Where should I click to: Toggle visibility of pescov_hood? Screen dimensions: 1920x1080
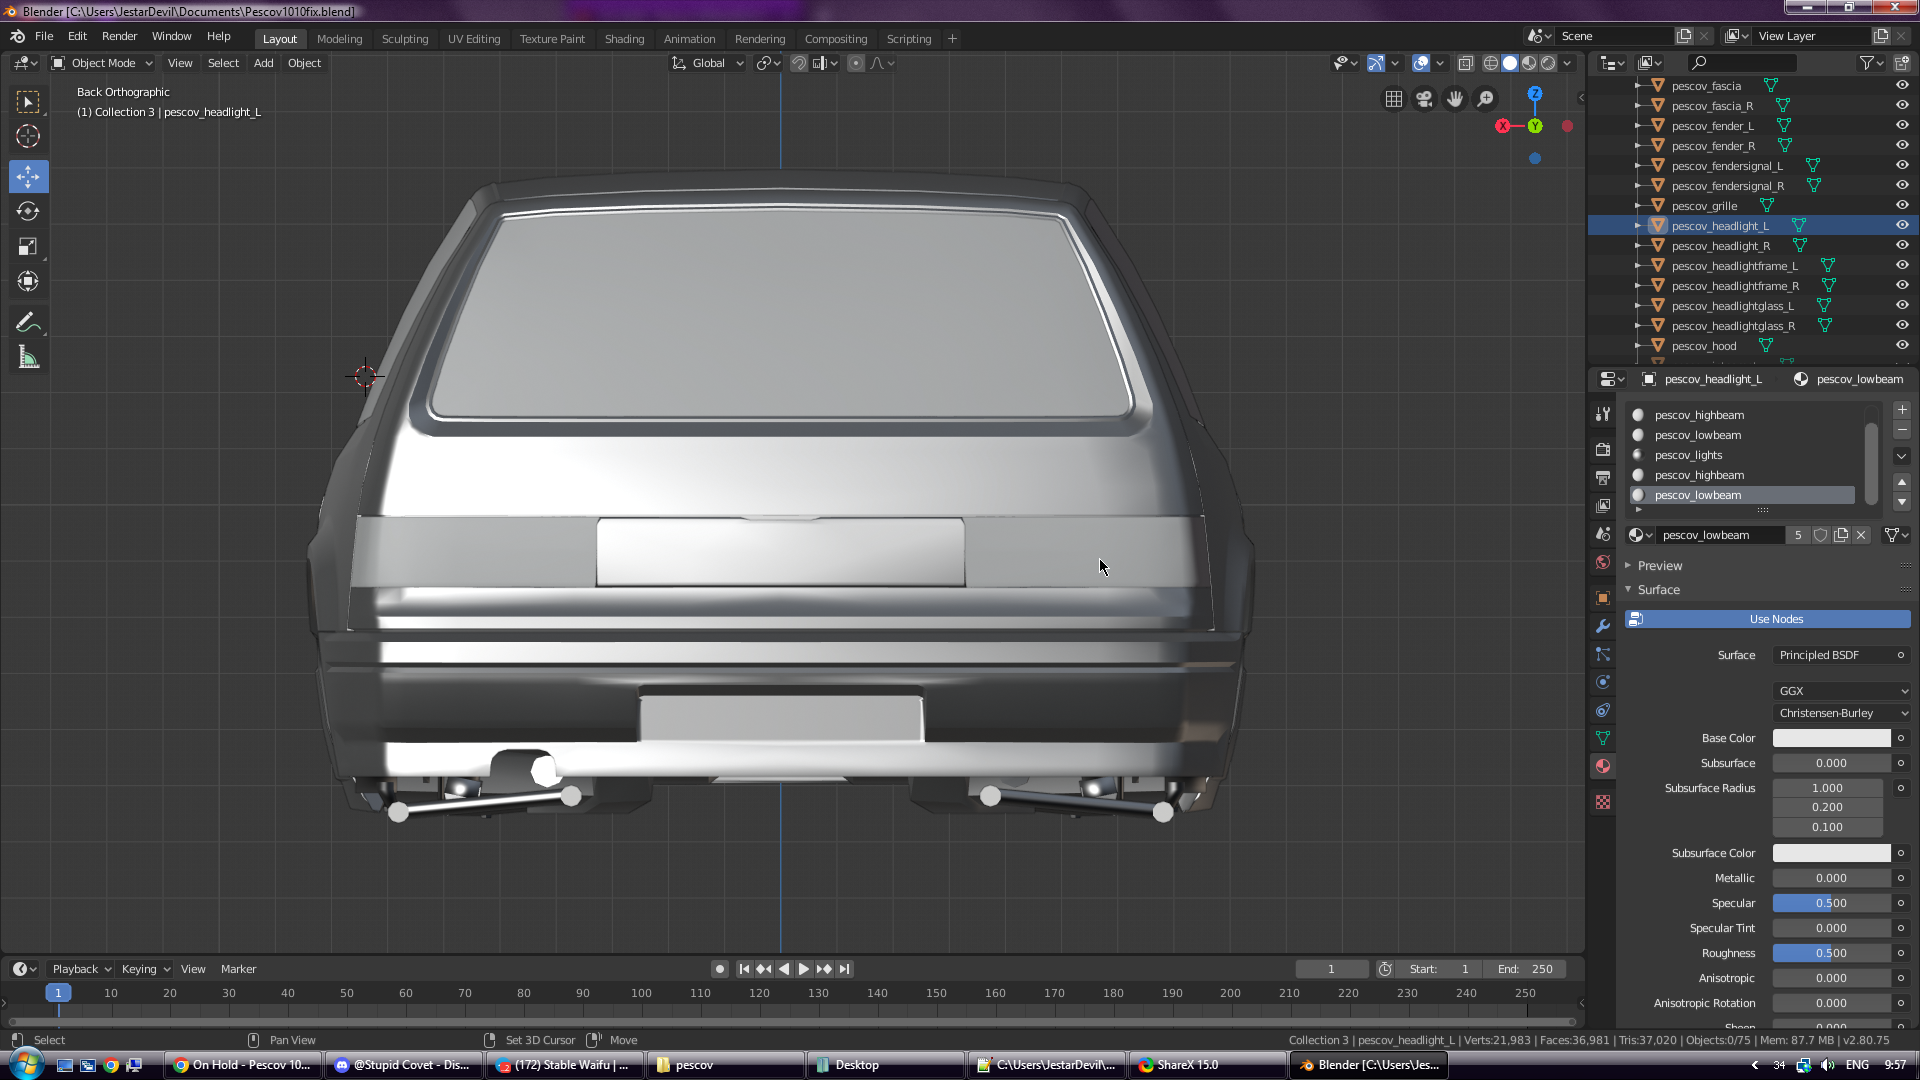[1902, 346]
